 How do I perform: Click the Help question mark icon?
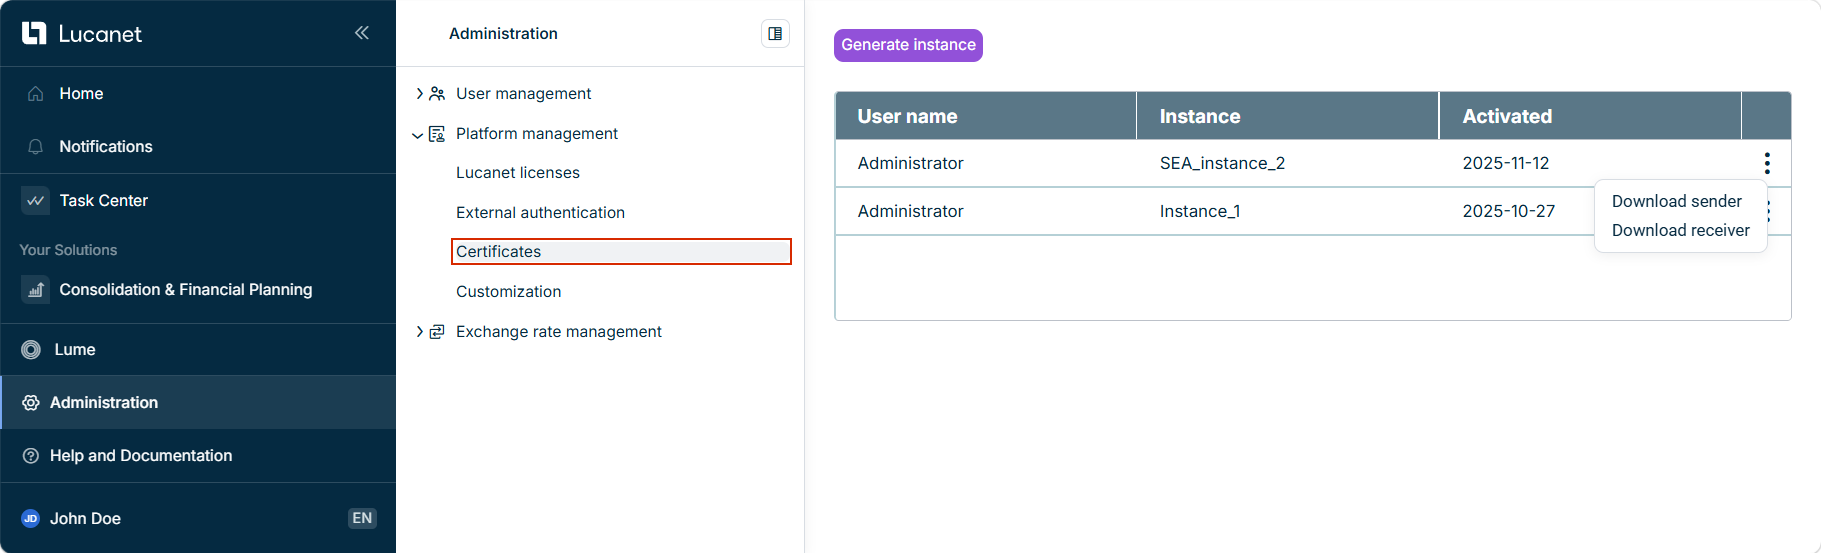[x=31, y=455]
